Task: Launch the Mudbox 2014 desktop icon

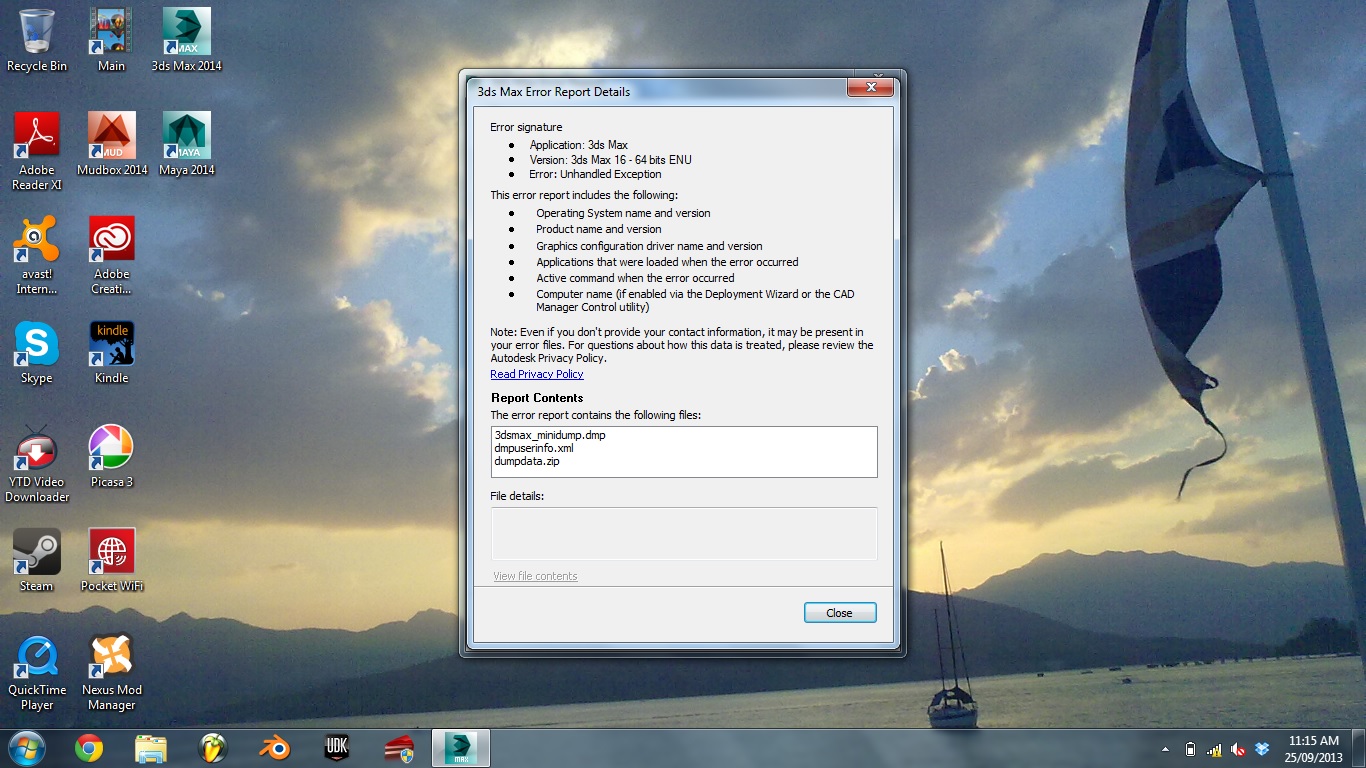Action: (x=111, y=144)
